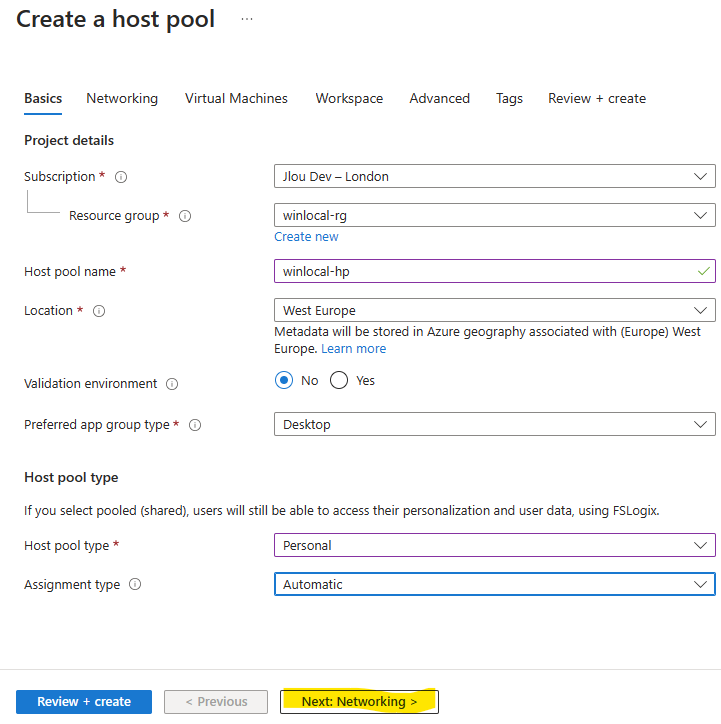Click the Resource group info icon
Viewport: 721px width, 724px height.
(185, 216)
